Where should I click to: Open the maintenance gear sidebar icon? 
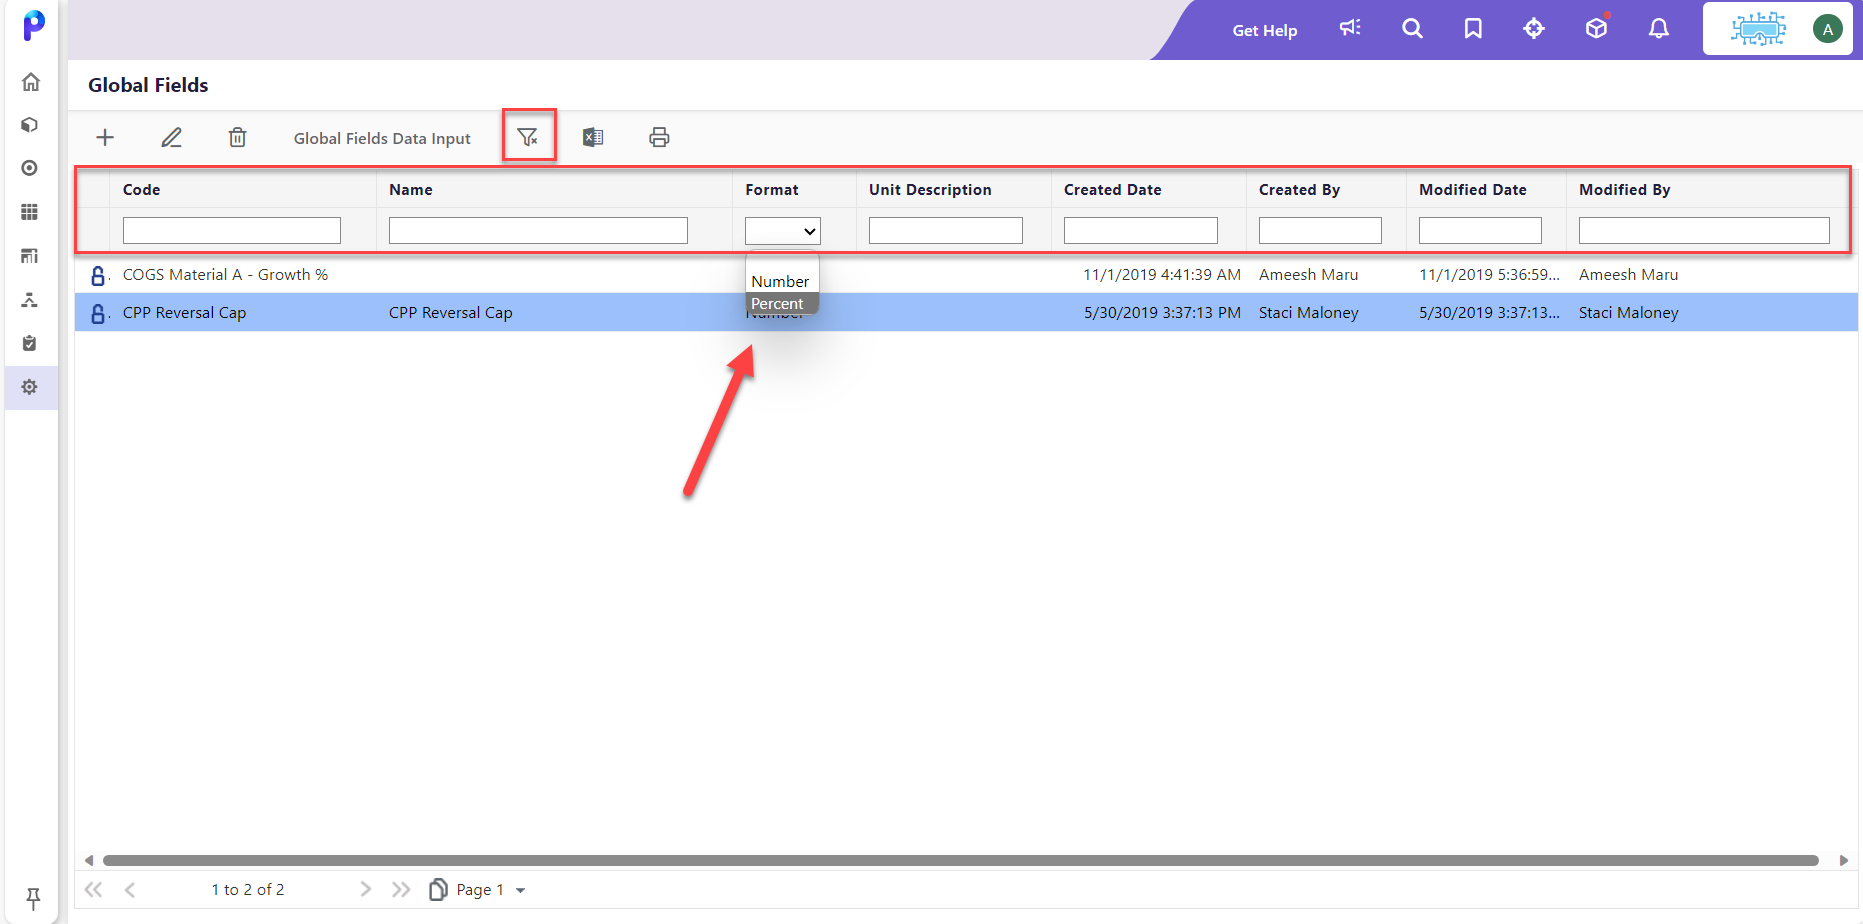pos(30,387)
